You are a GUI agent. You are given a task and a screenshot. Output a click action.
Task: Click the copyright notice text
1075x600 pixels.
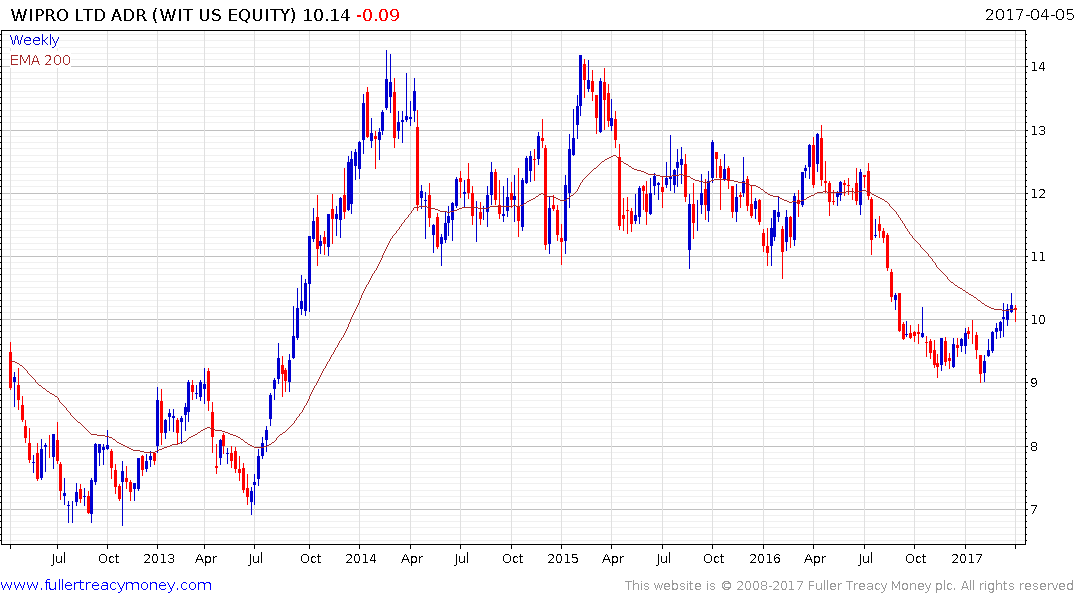pos(849,586)
